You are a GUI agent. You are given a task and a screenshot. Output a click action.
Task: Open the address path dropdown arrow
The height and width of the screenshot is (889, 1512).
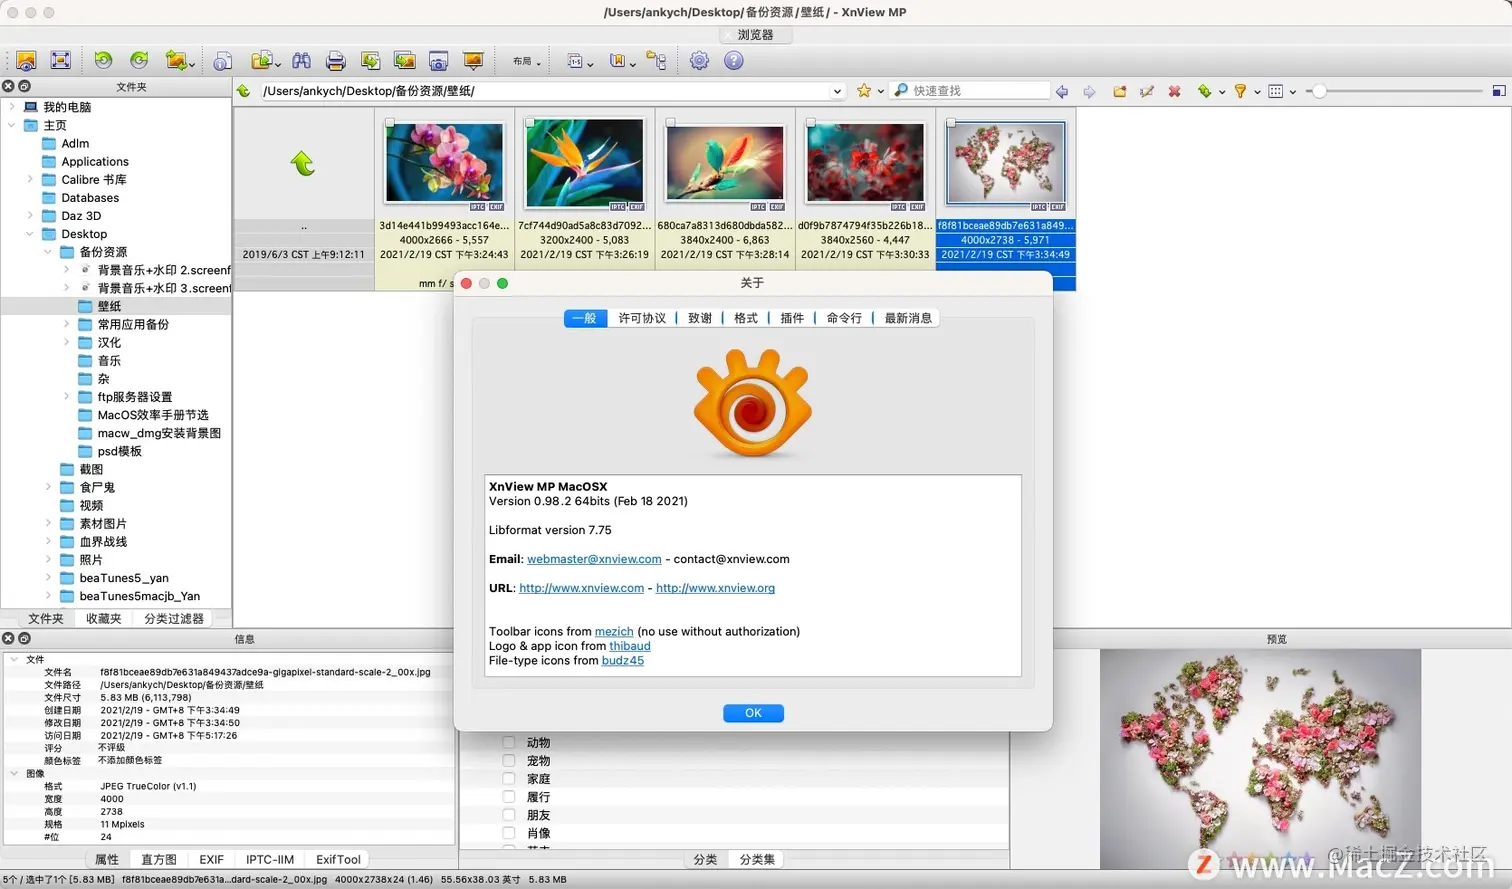(837, 91)
